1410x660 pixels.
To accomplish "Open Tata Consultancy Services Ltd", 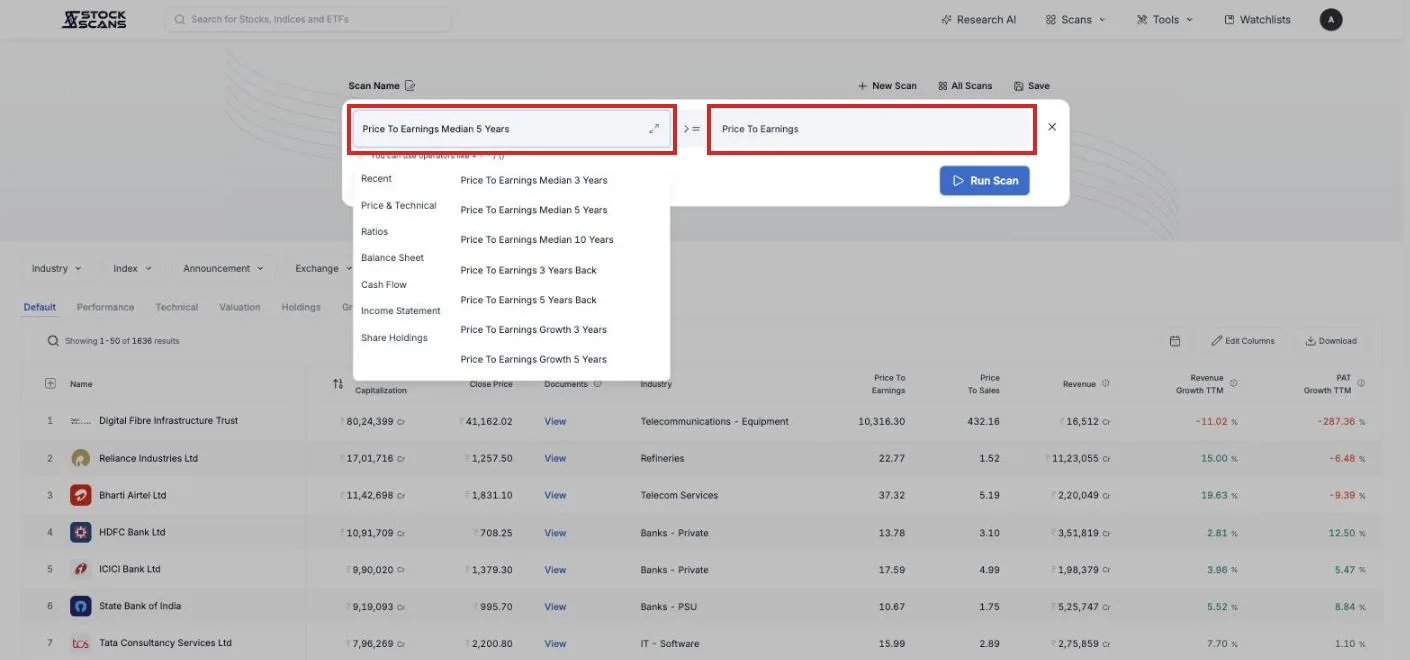I will (x=165, y=644).
